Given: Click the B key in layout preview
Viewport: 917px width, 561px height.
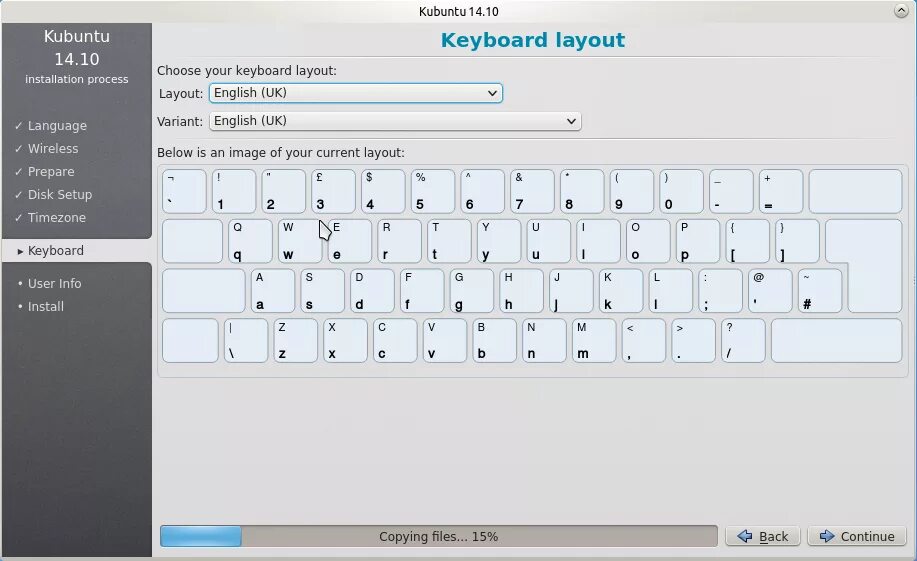Looking at the screenshot, I should click(495, 340).
